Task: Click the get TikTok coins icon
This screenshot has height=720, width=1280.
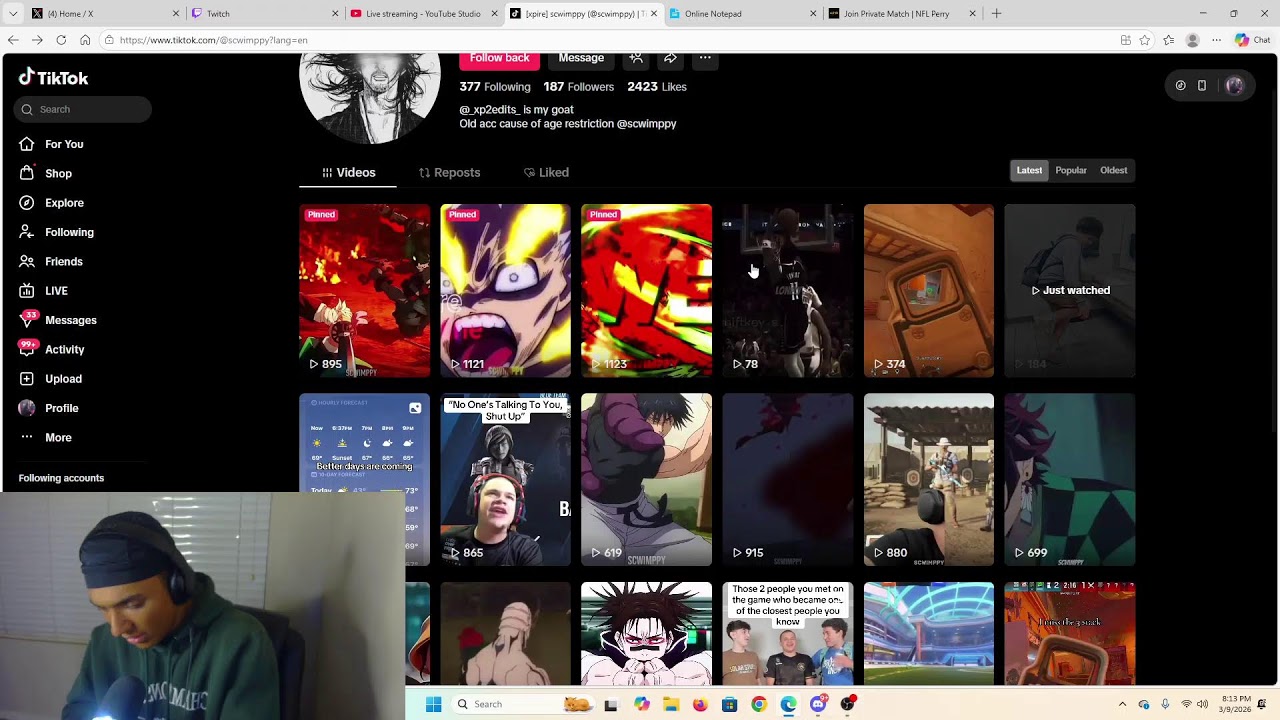Action: (1180, 86)
